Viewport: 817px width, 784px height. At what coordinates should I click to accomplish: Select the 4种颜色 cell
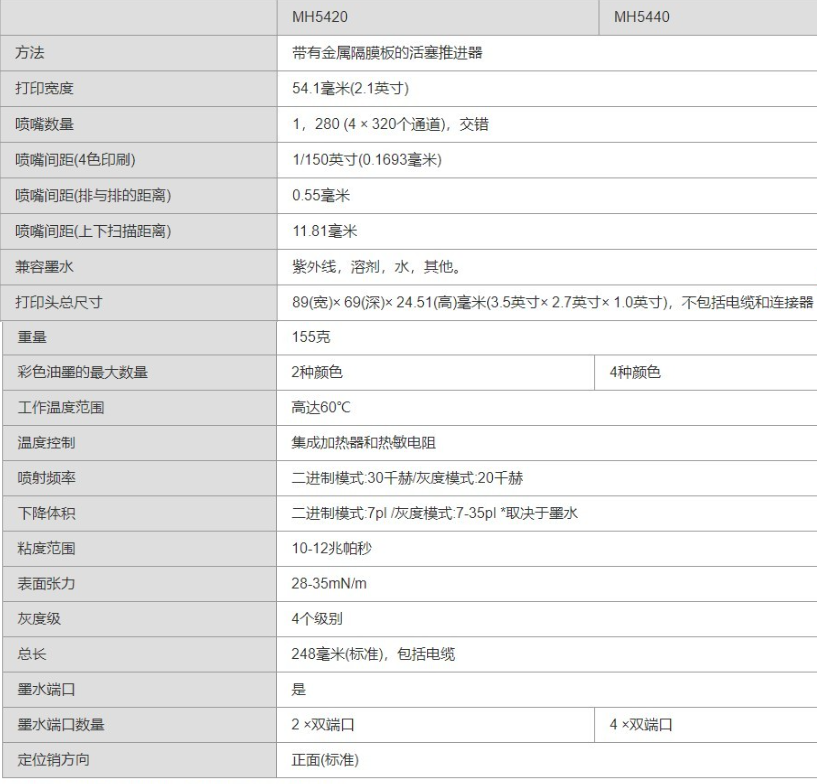pos(635,372)
